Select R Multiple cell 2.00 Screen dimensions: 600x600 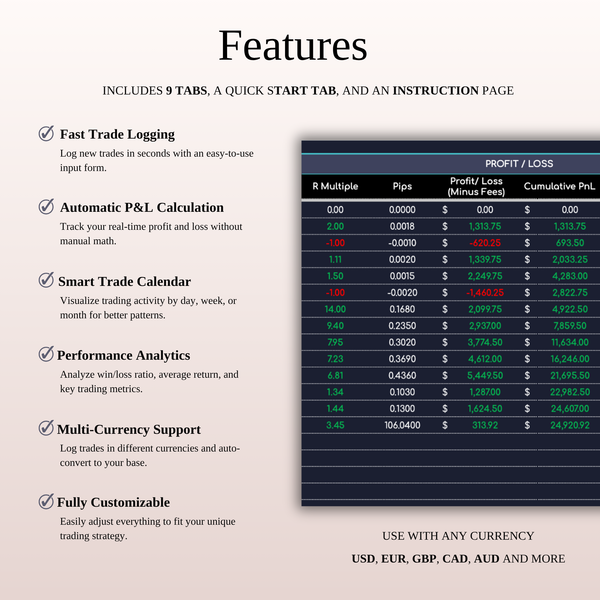(335, 227)
